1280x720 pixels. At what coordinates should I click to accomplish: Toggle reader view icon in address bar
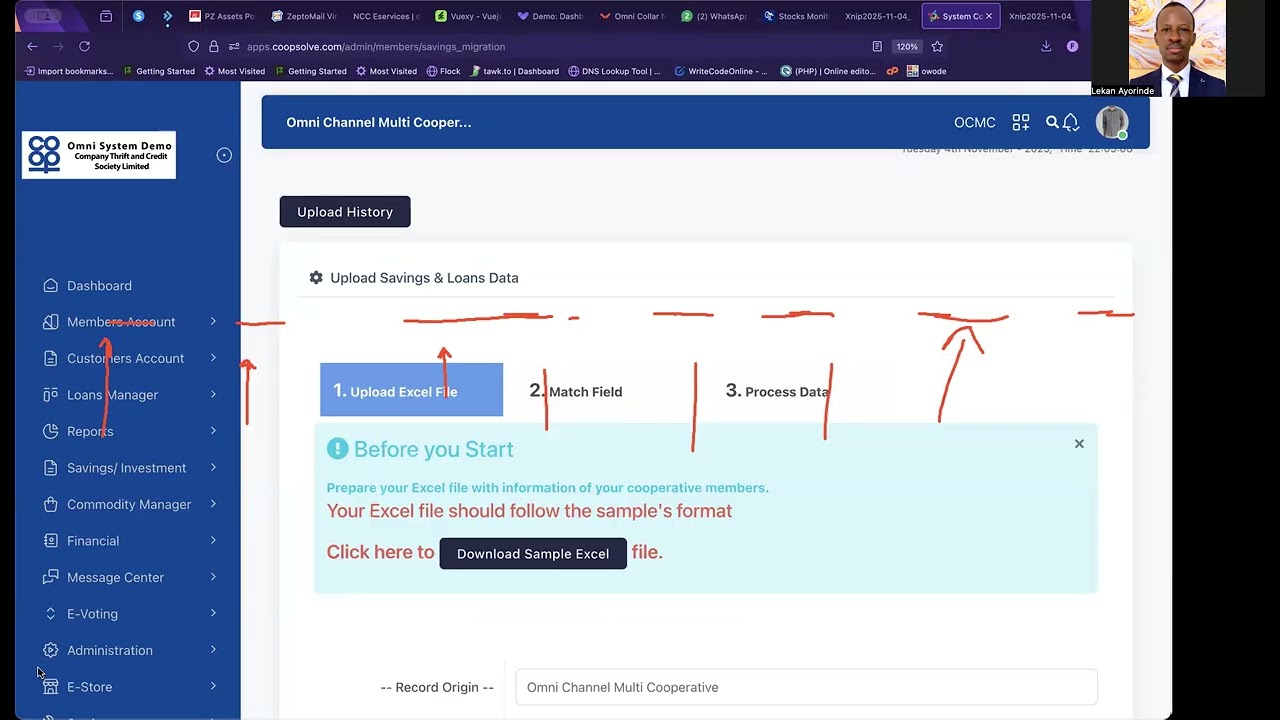(x=877, y=46)
